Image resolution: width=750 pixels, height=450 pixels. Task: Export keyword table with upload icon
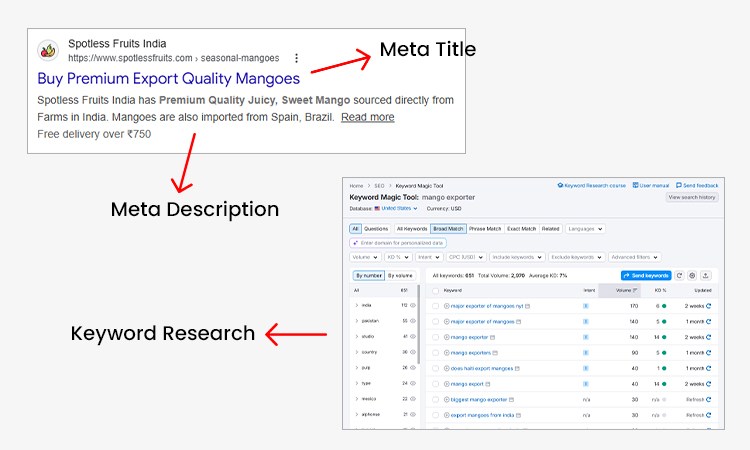tap(706, 275)
